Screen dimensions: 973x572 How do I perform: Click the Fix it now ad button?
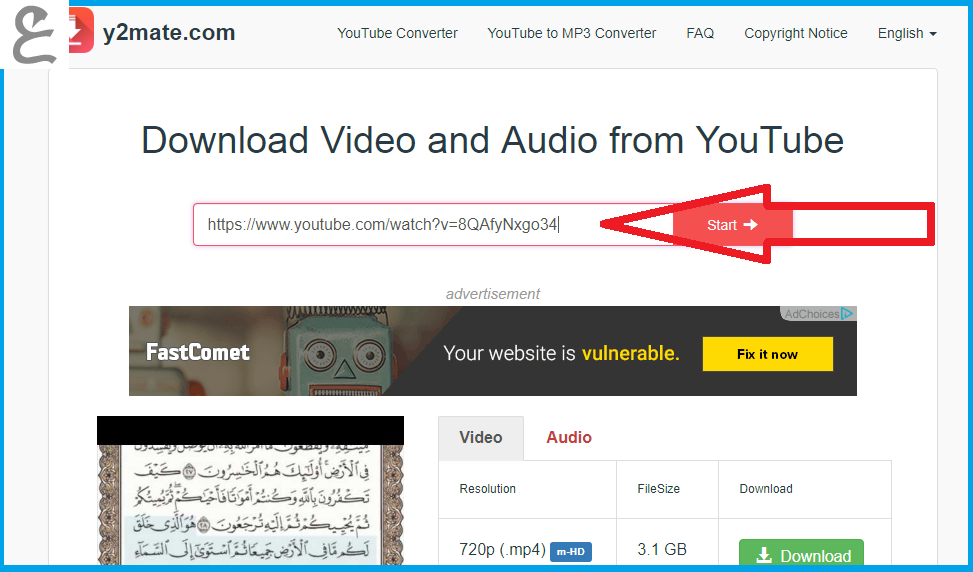point(768,354)
